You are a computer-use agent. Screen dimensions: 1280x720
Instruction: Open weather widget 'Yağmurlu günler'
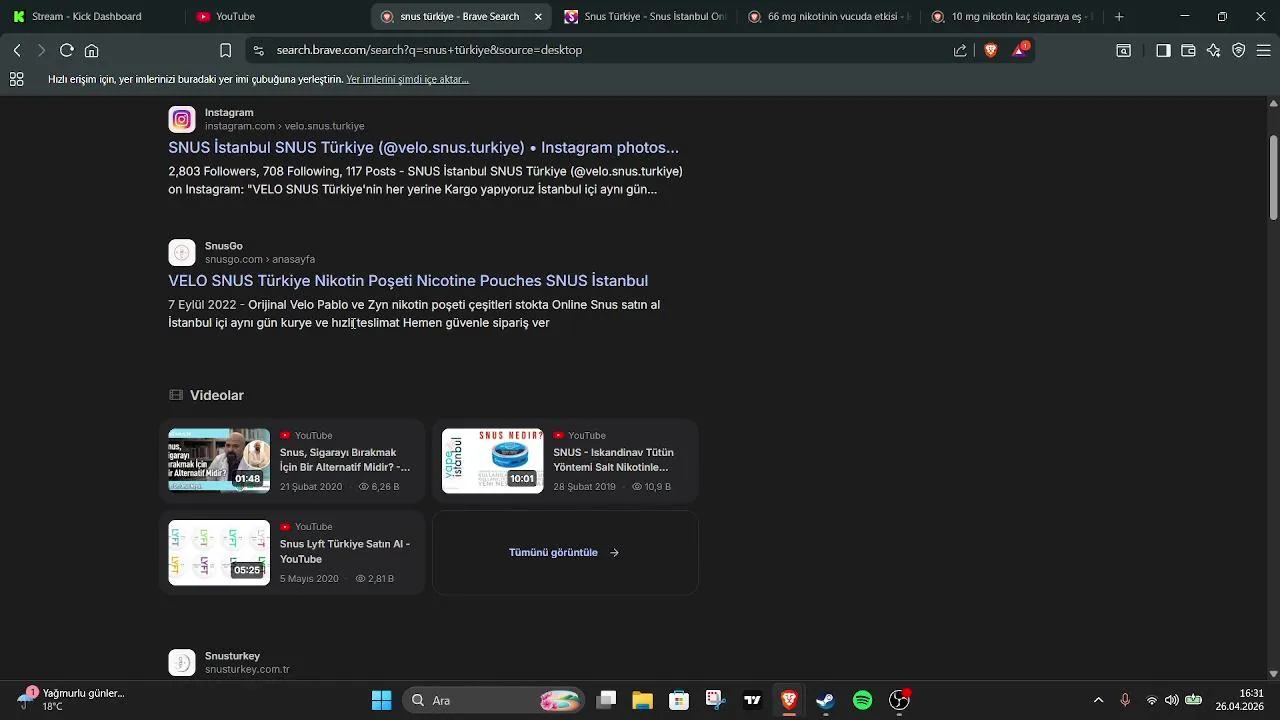click(70, 699)
